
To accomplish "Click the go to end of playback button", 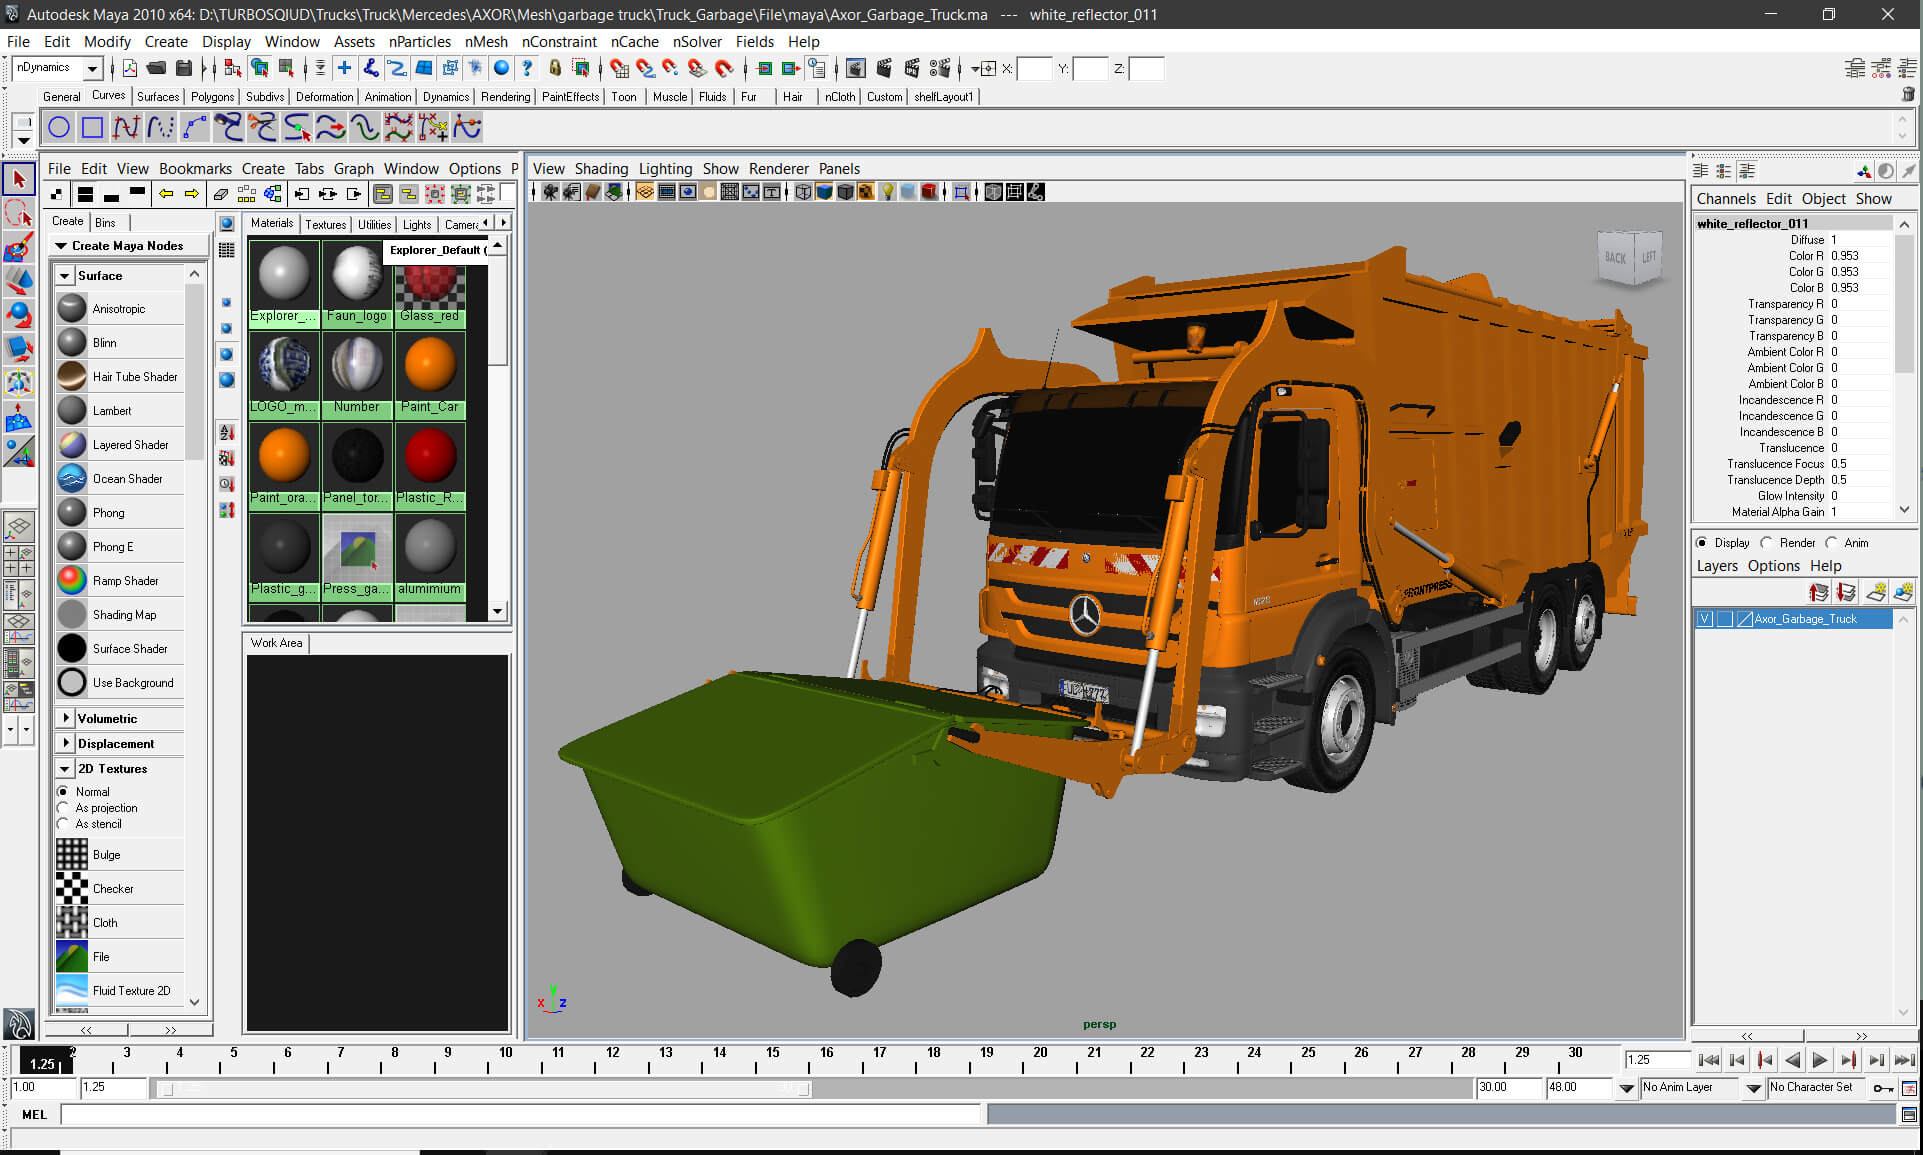I will point(1905,1060).
